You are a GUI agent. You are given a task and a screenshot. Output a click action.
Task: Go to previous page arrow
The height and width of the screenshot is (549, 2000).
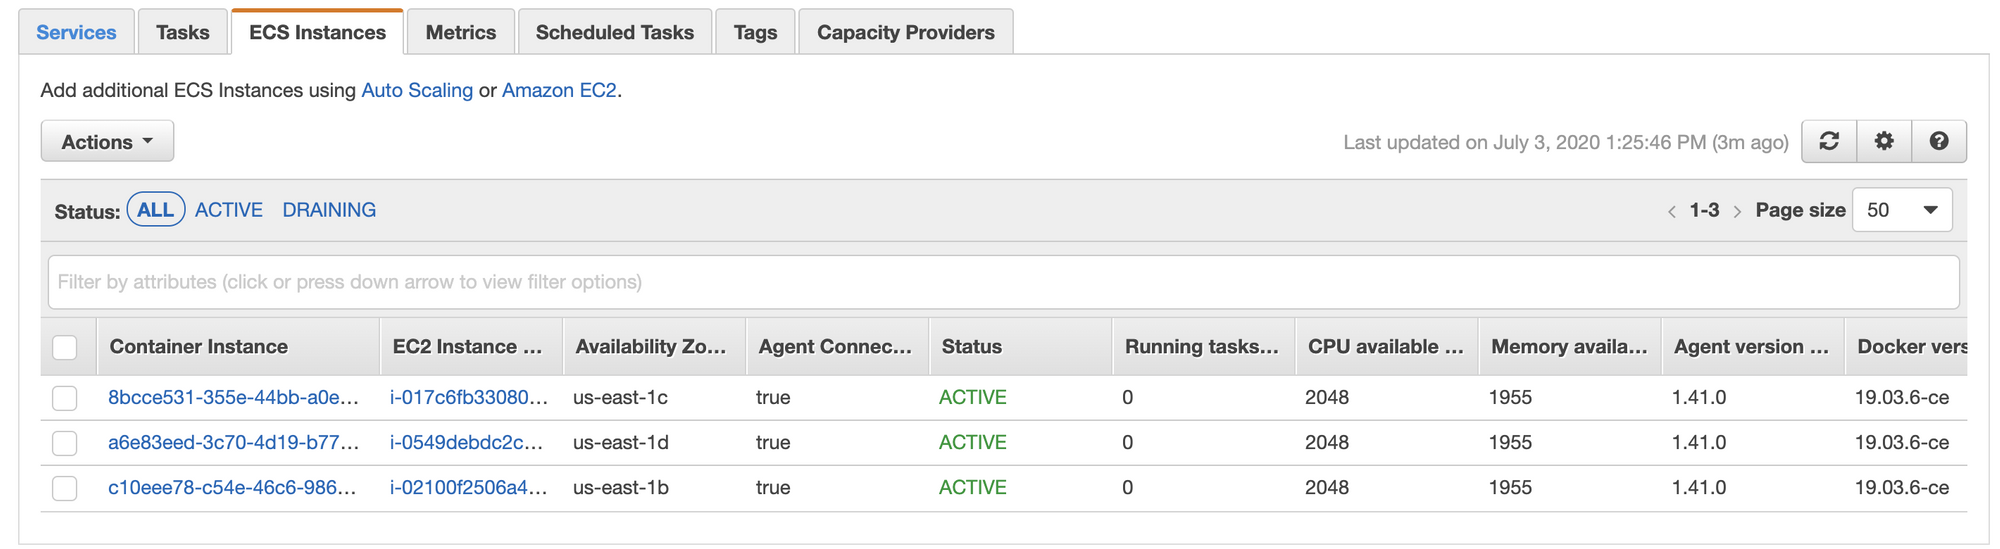pyautogui.click(x=1672, y=211)
